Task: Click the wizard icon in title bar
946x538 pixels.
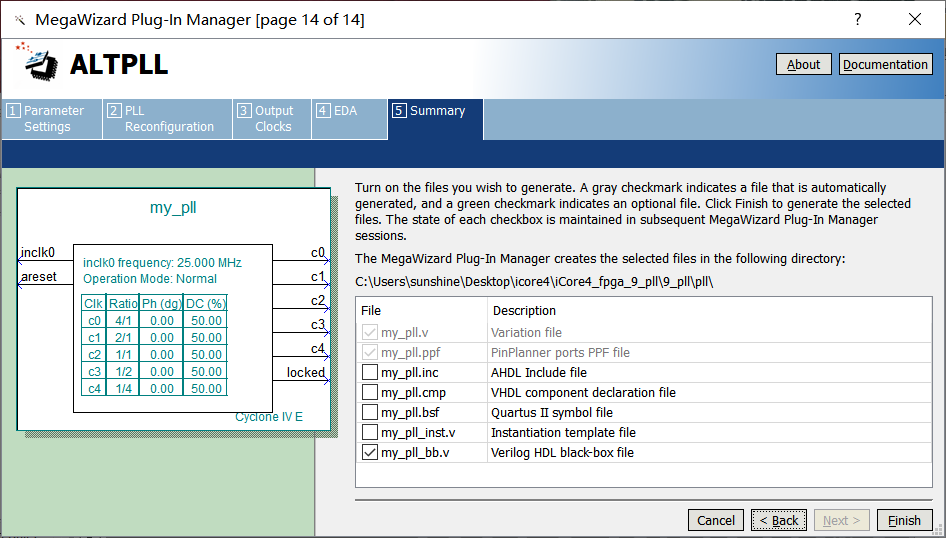Action: [19, 20]
